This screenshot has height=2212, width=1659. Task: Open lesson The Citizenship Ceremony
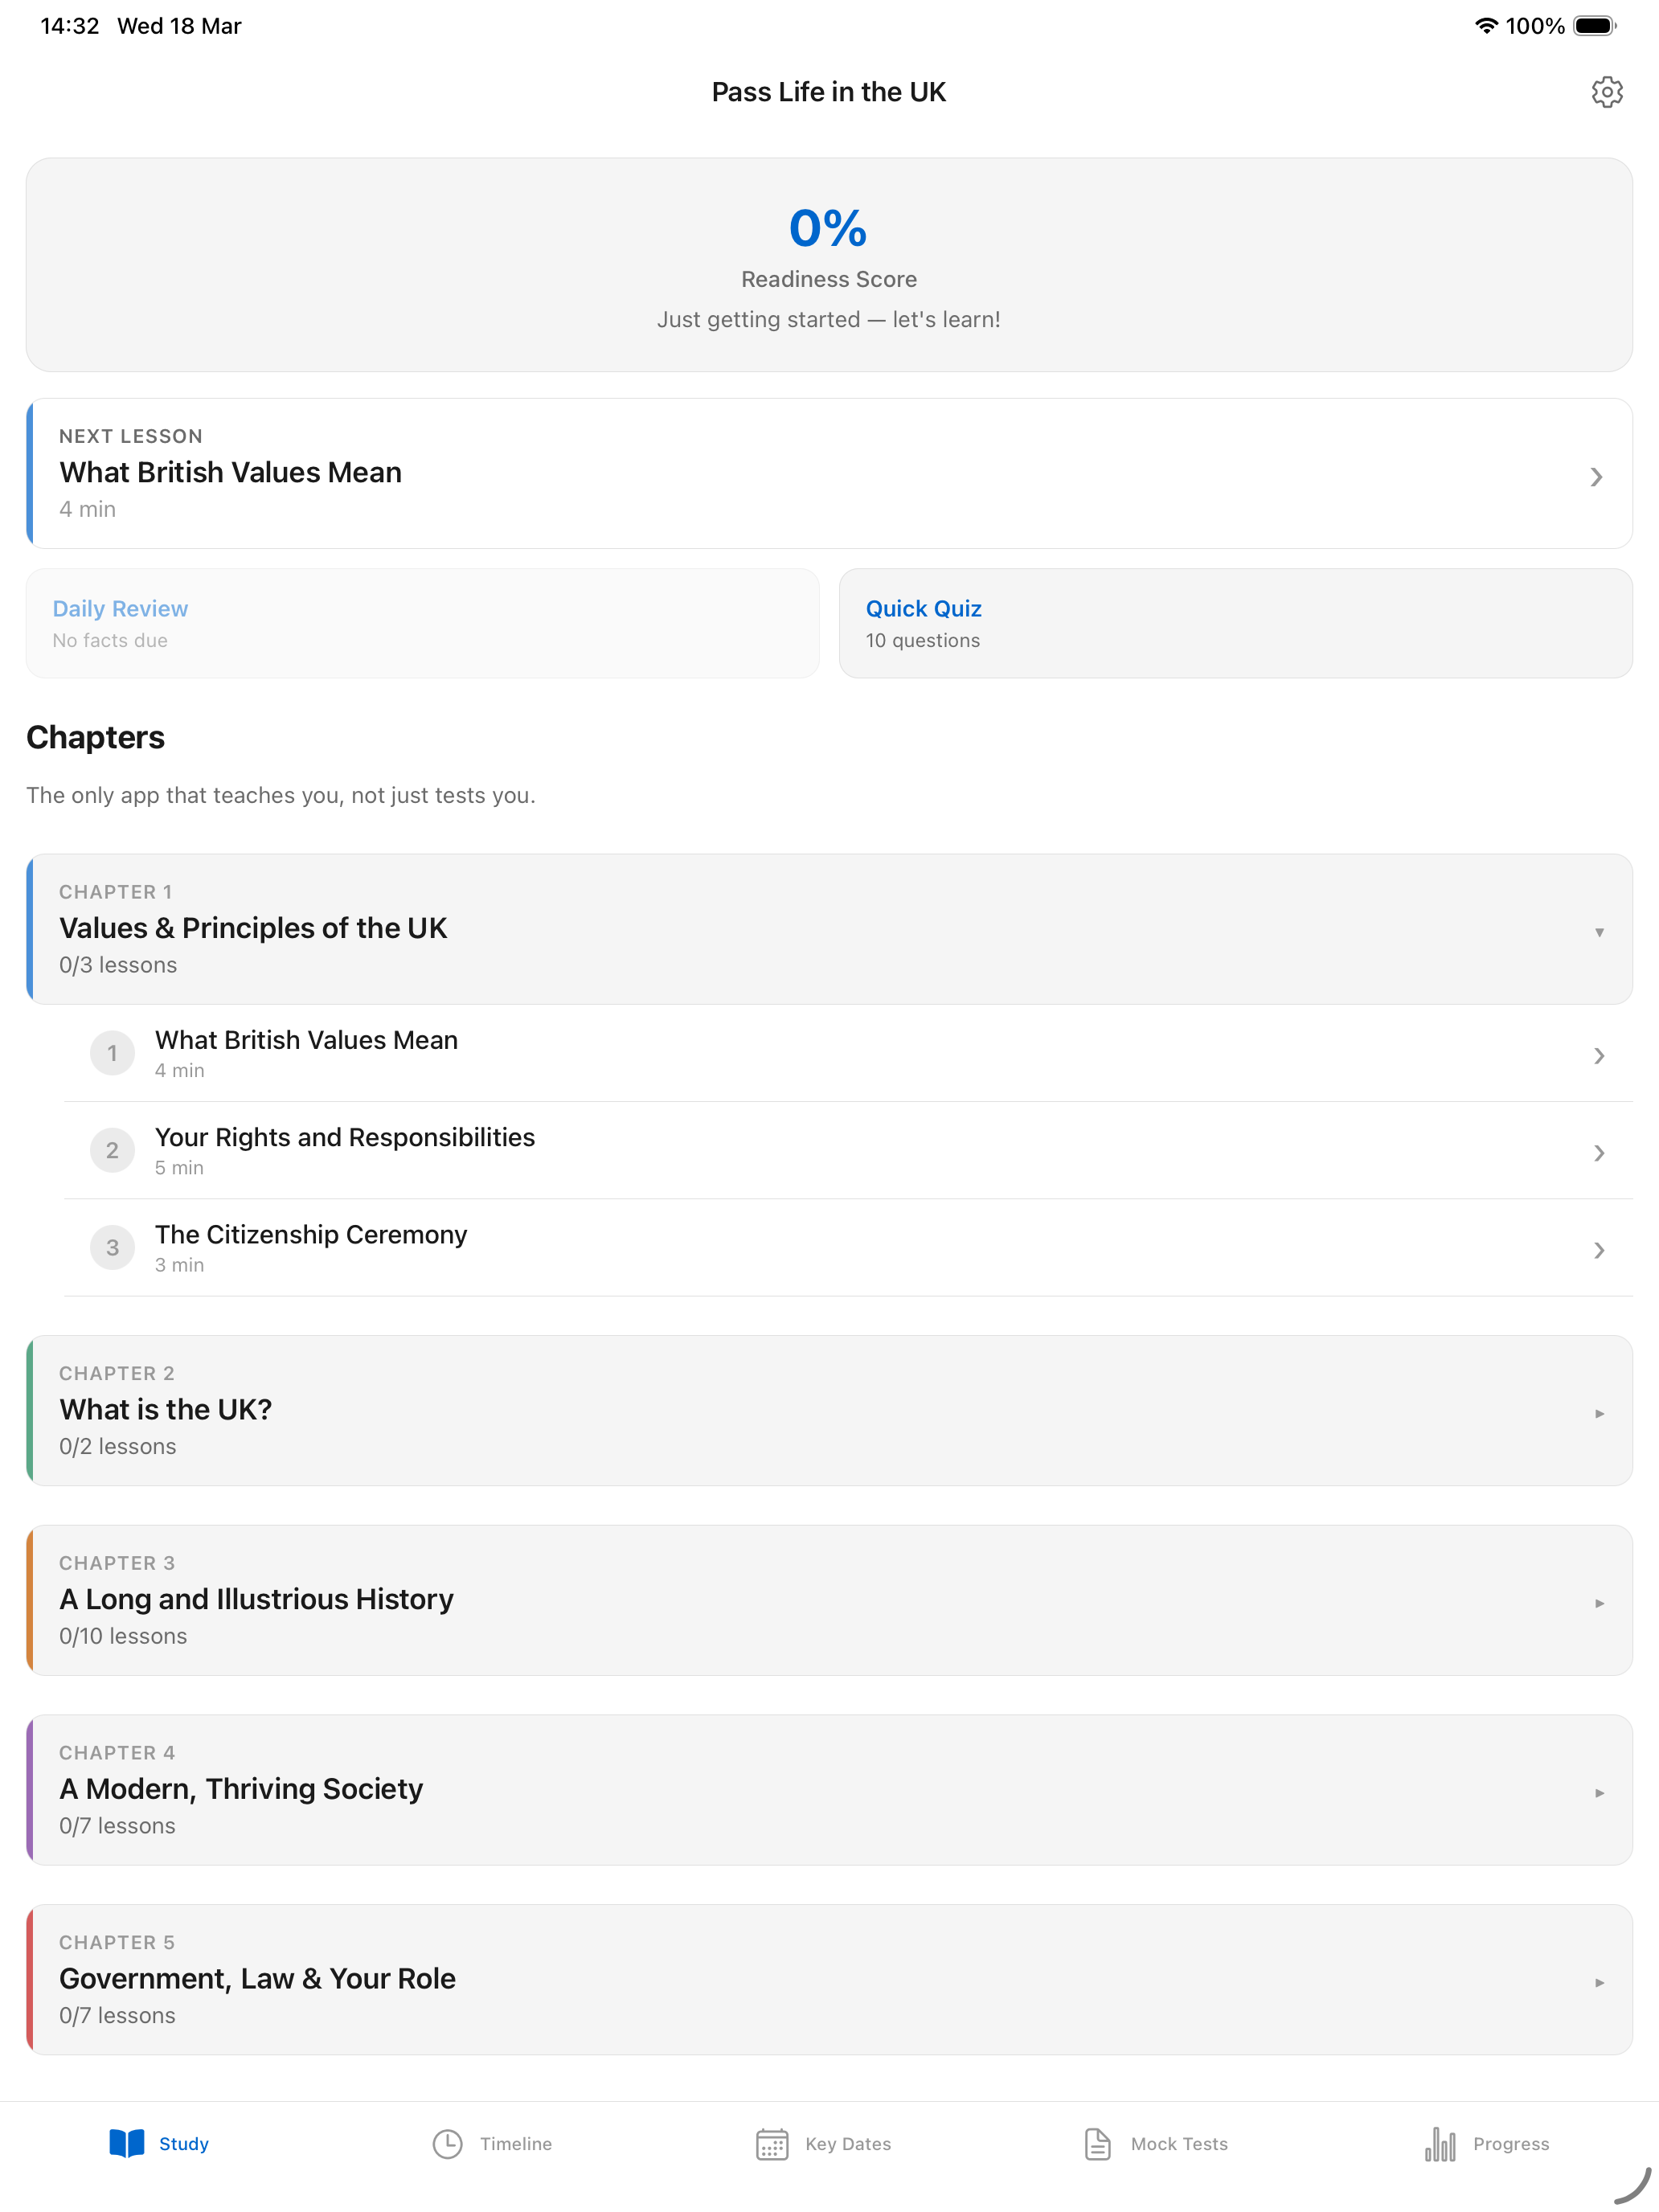(x=848, y=1248)
